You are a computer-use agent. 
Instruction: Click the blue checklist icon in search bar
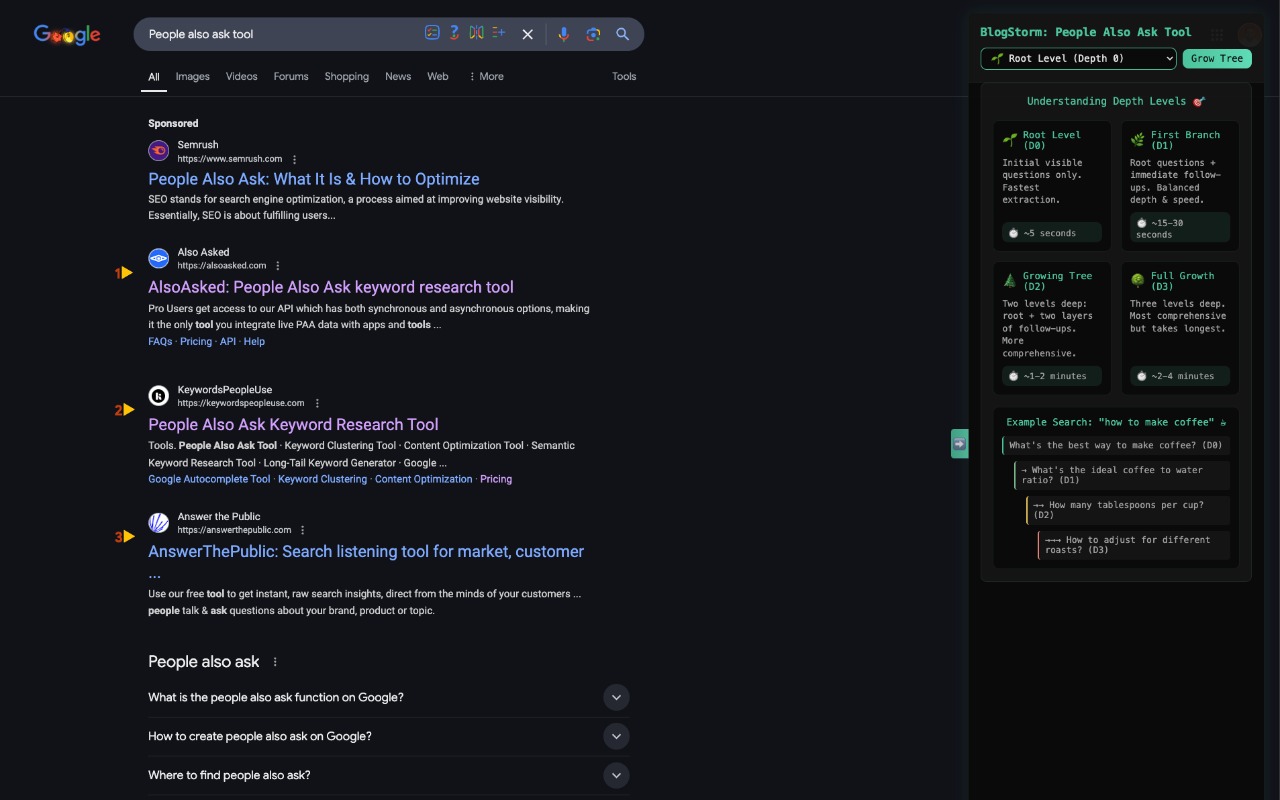coord(432,33)
